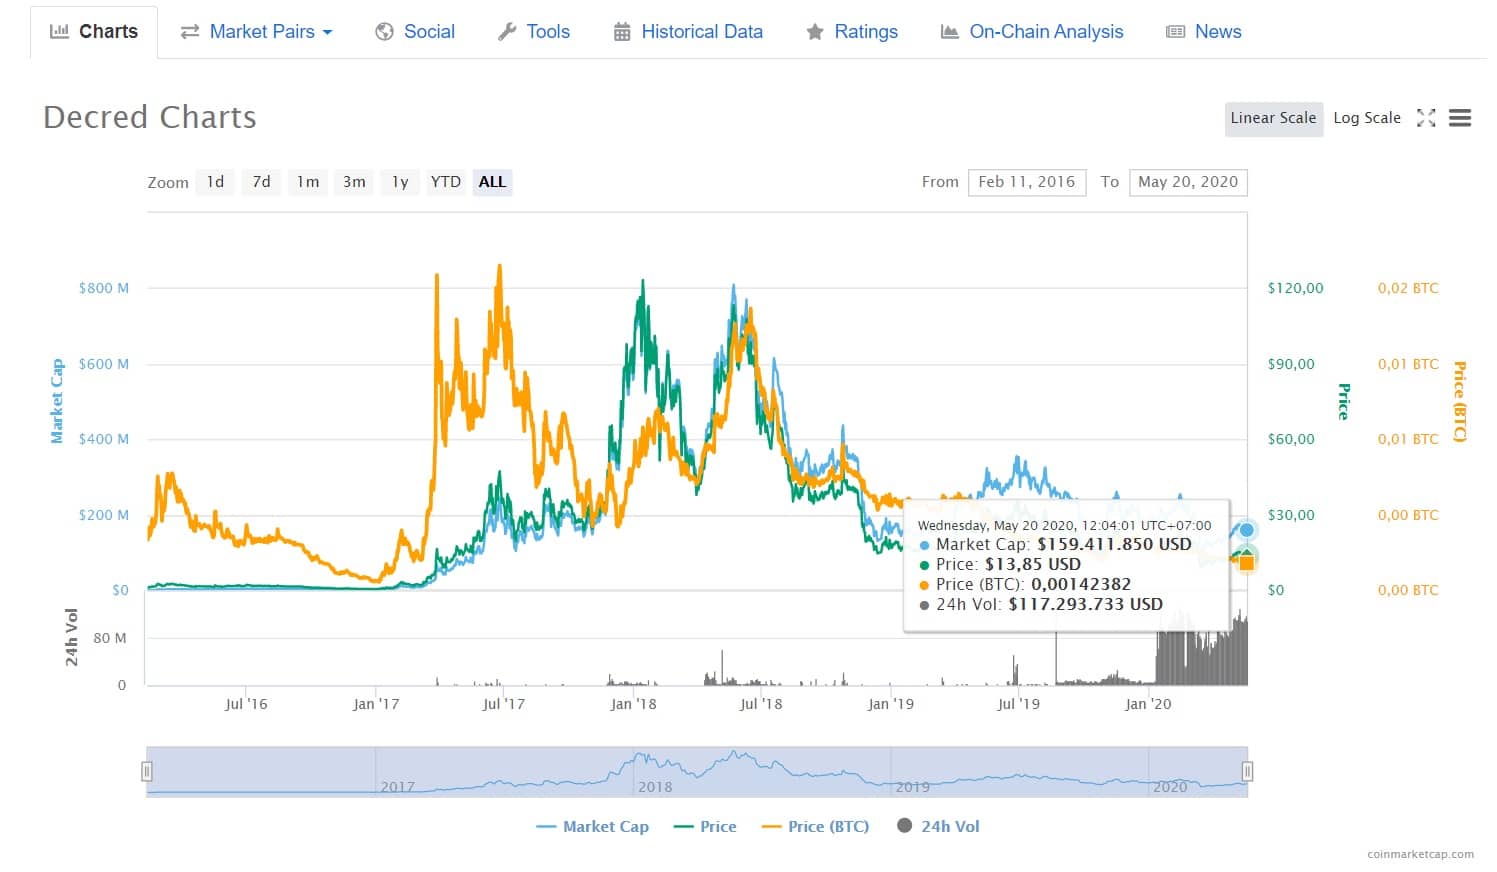Set zoom range to 3m

click(x=354, y=182)
